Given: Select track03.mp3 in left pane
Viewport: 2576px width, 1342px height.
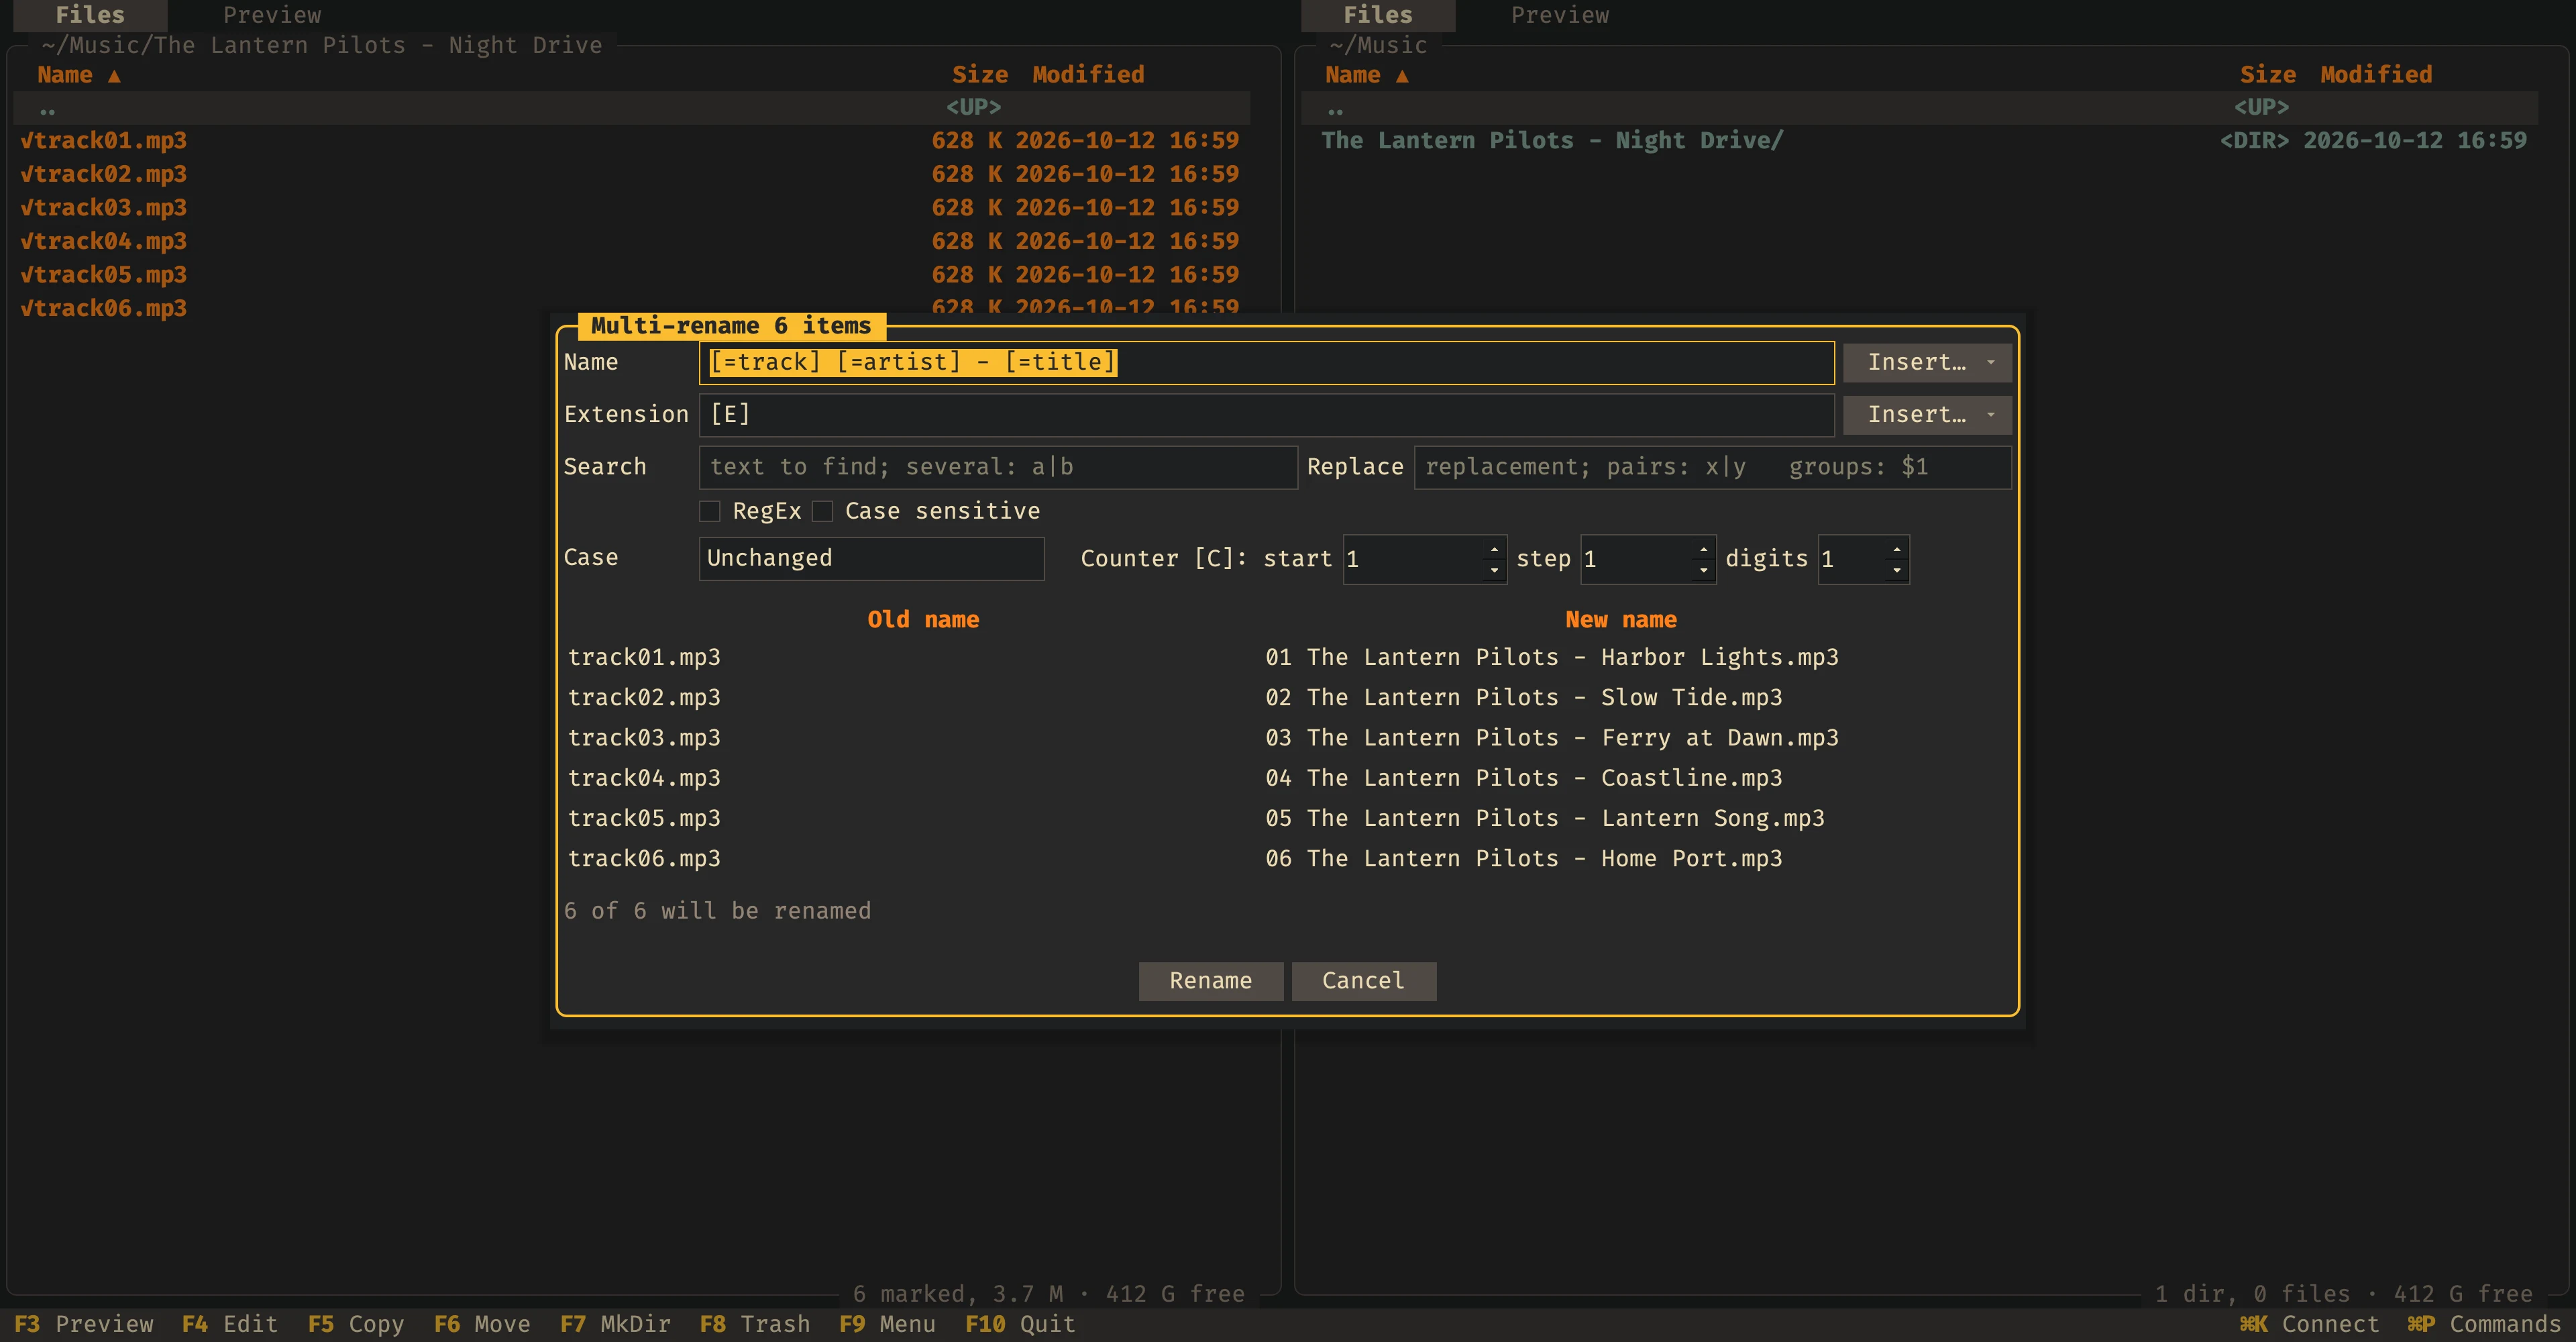Looking at the screenshot, I should pyautogui.click(x=632, y=208).
